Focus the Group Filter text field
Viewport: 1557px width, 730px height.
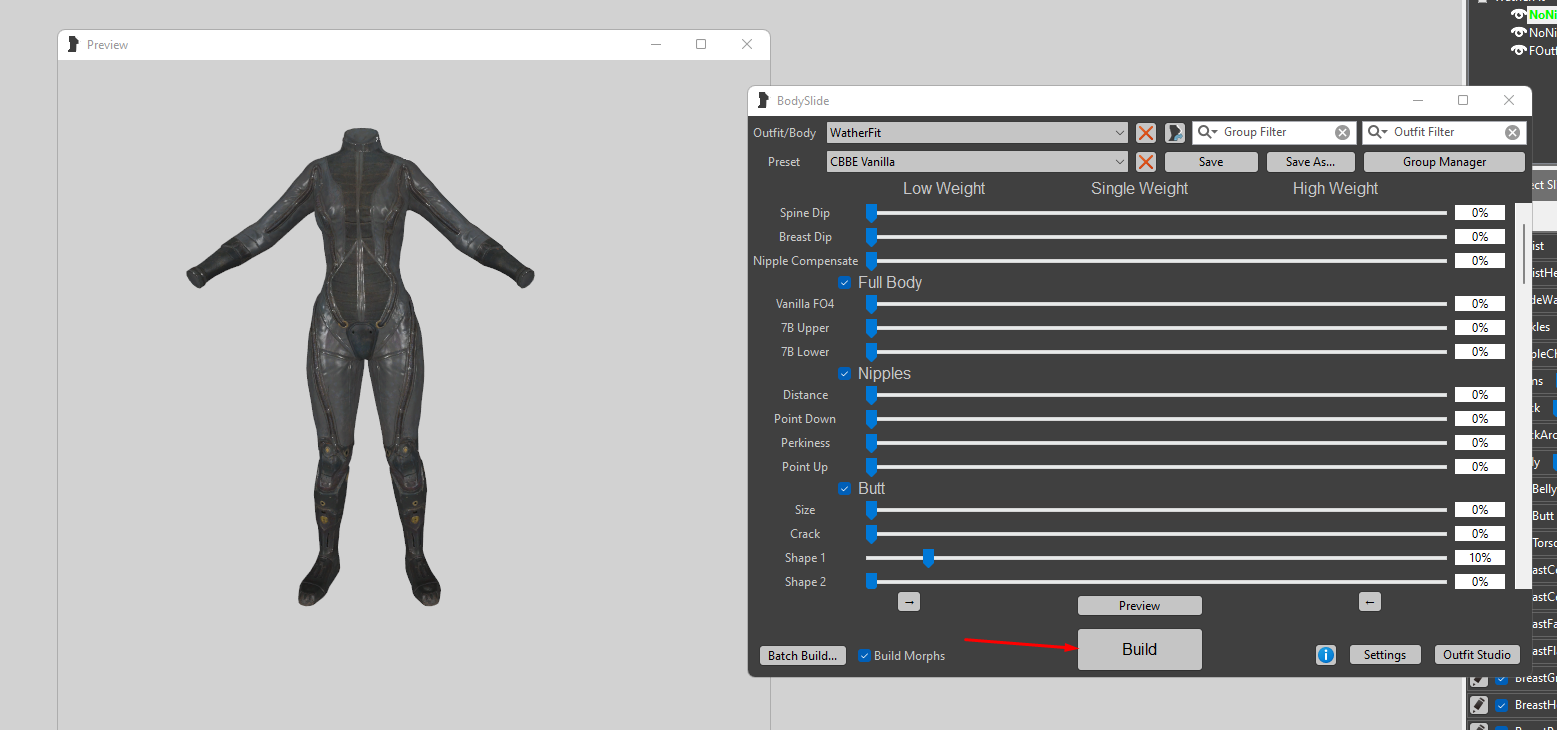(x=1276, y=132)
